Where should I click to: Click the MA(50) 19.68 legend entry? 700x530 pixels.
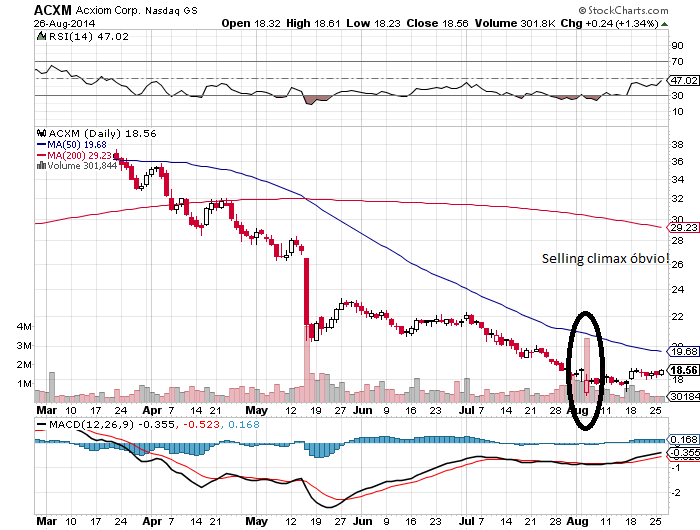tap(71, 145)
